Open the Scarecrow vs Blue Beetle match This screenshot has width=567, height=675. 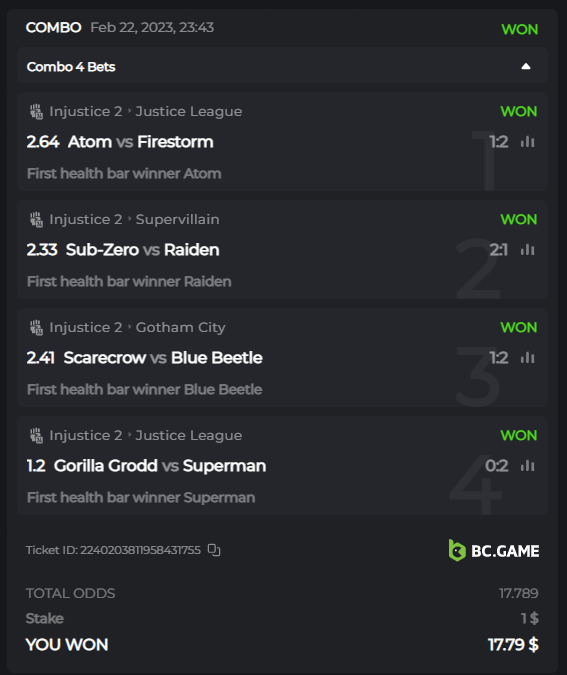click(x=163, y=358)
